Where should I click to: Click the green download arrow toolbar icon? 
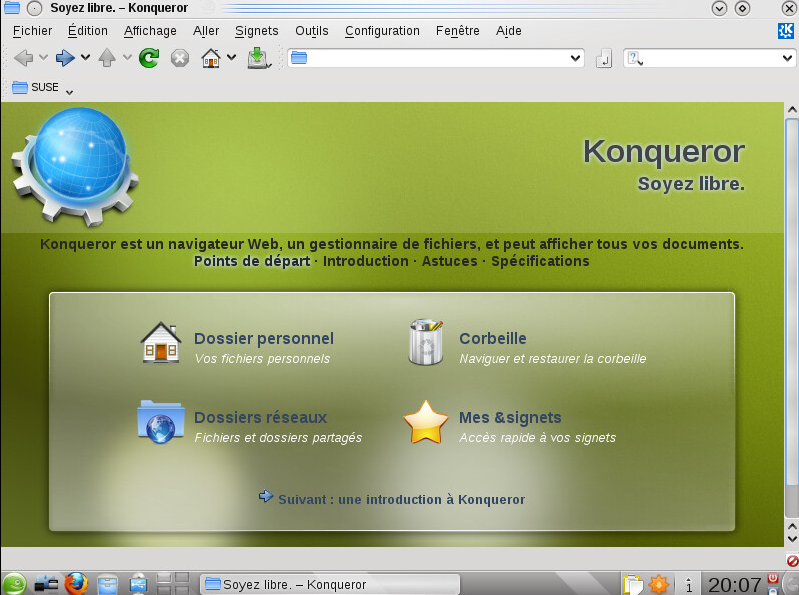tap(258, 58)
